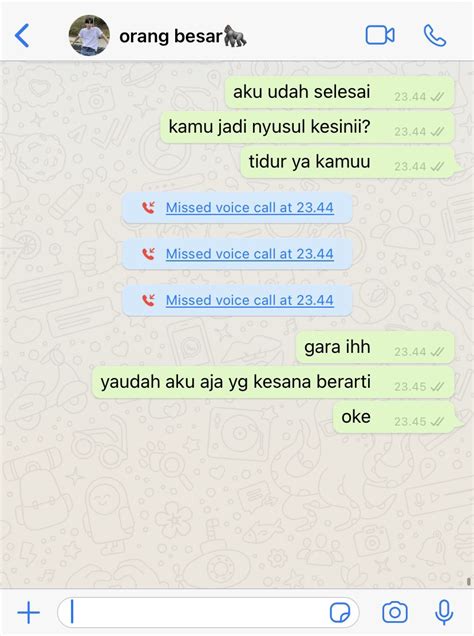This screenshot has height=636, width=474.
Task: Focus the message text input field
Action: pyautogui.click(x=208, y=612)
